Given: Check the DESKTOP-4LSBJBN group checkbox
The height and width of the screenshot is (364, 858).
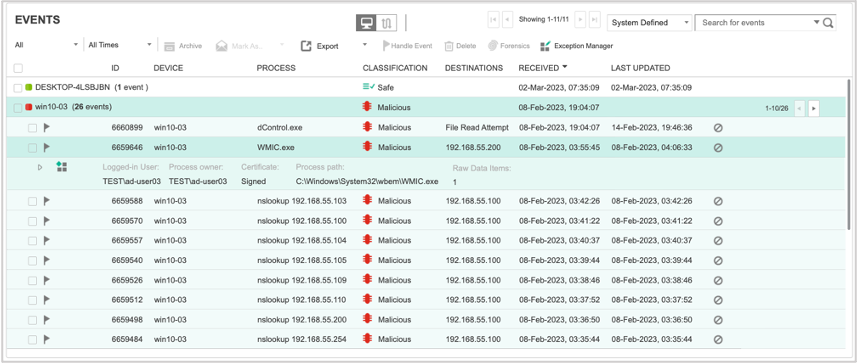Looking at the screenshot, I should tap(18, 88).
